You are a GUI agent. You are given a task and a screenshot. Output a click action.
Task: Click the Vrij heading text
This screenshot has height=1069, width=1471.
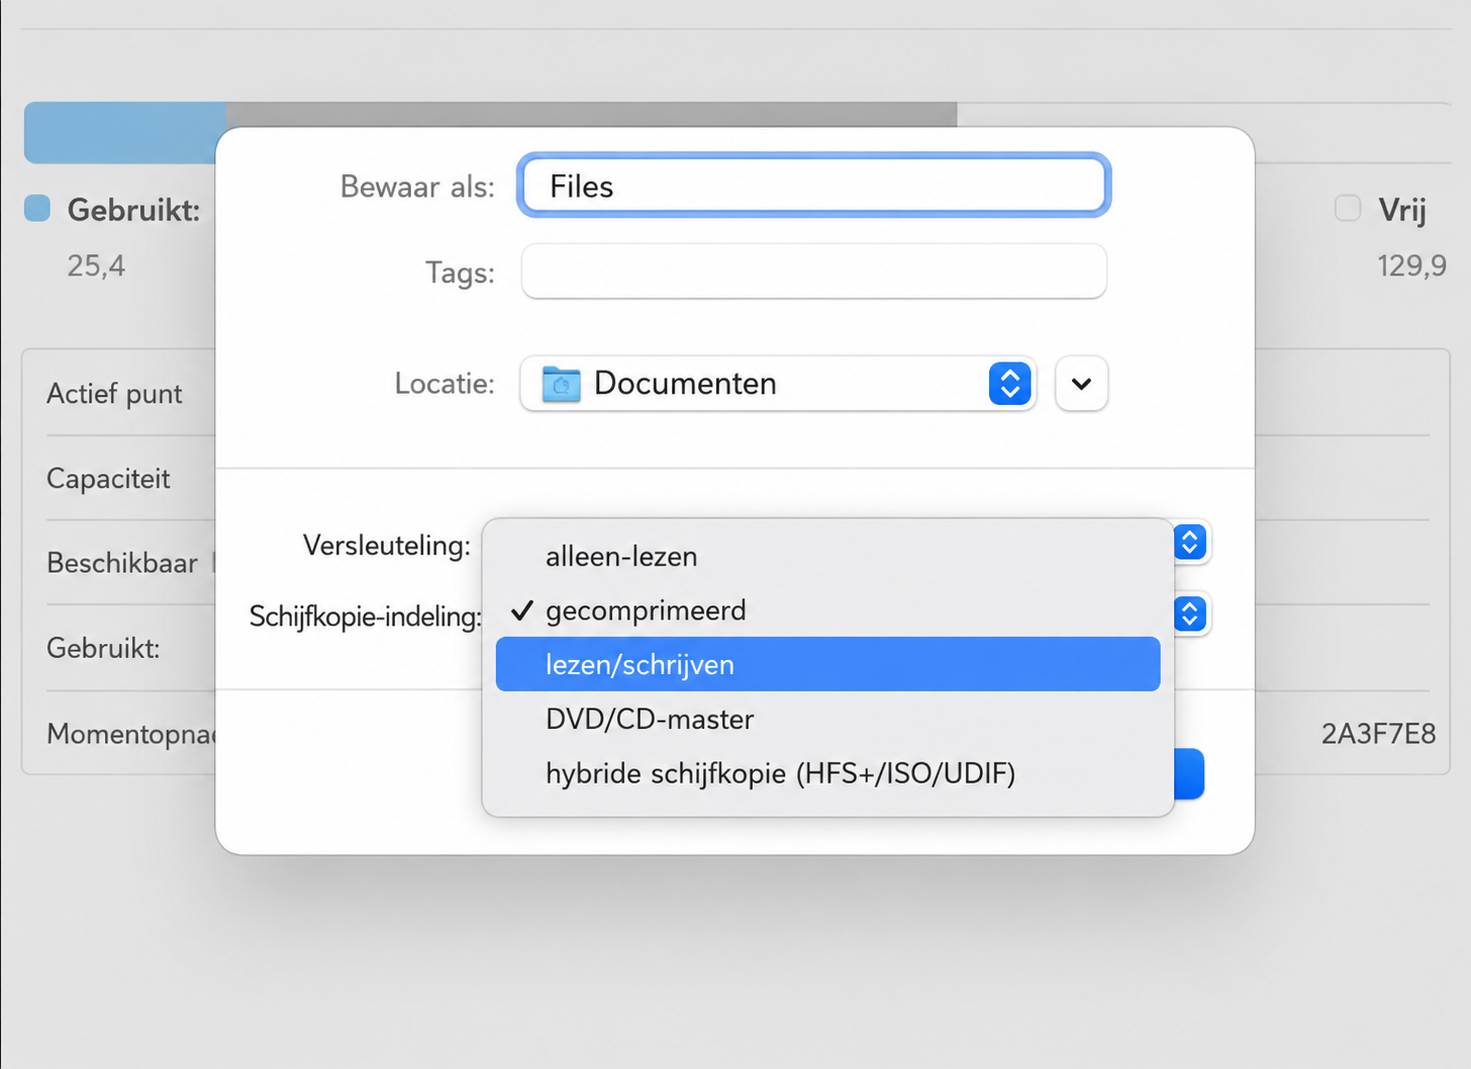(x=1402, y=210)
